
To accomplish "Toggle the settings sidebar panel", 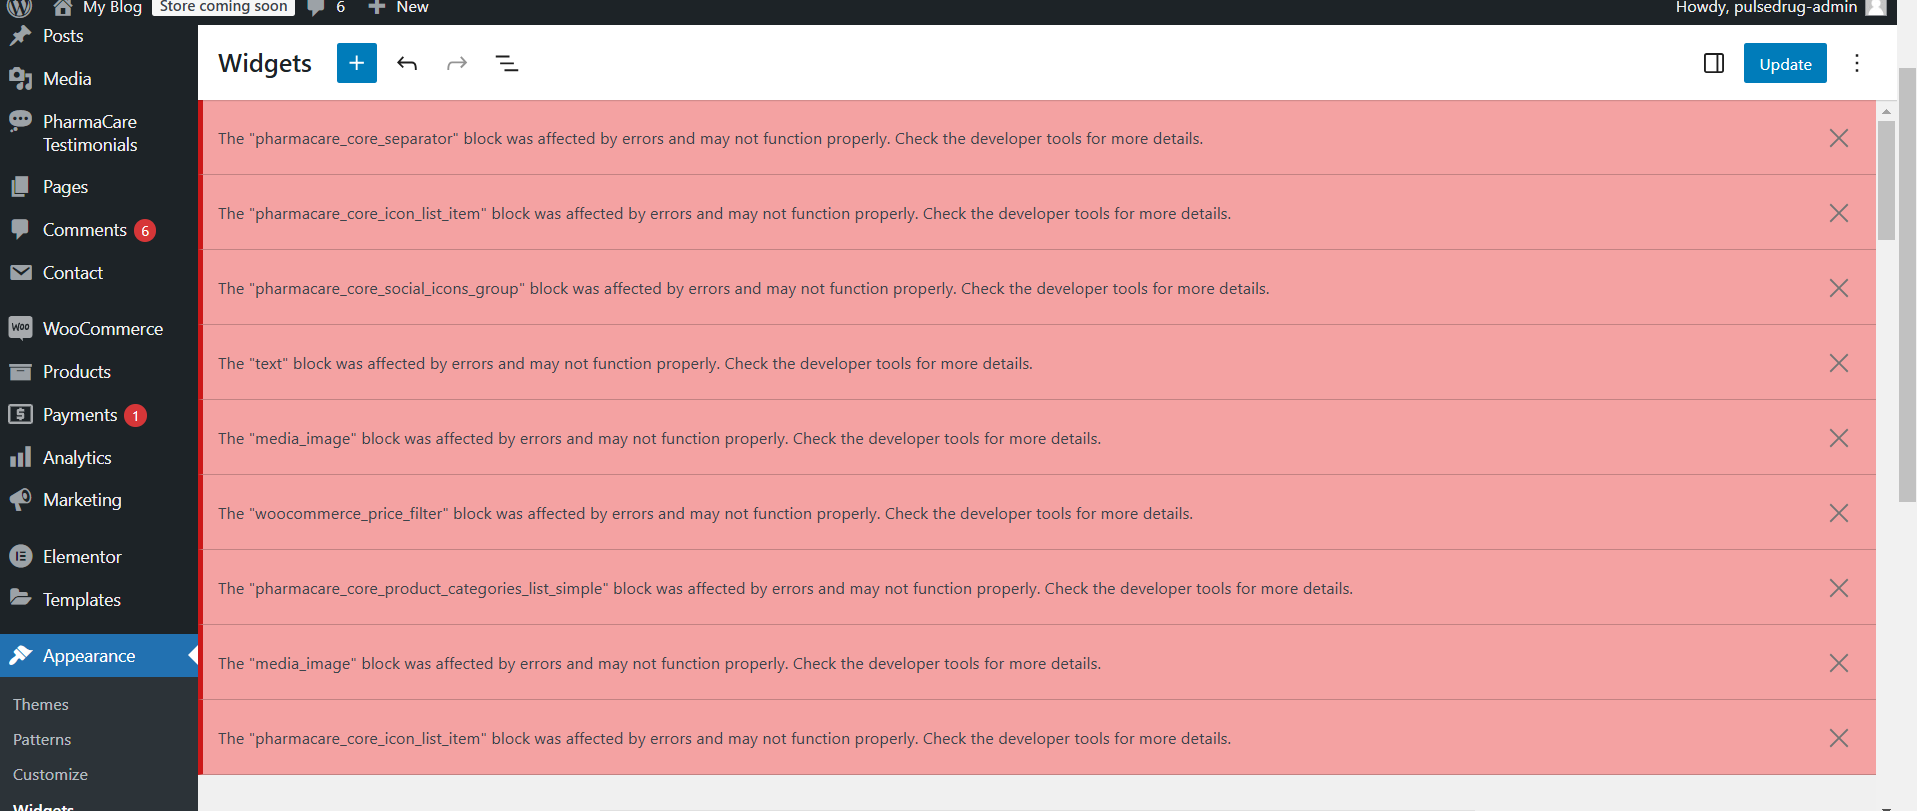I will 1714,63.
